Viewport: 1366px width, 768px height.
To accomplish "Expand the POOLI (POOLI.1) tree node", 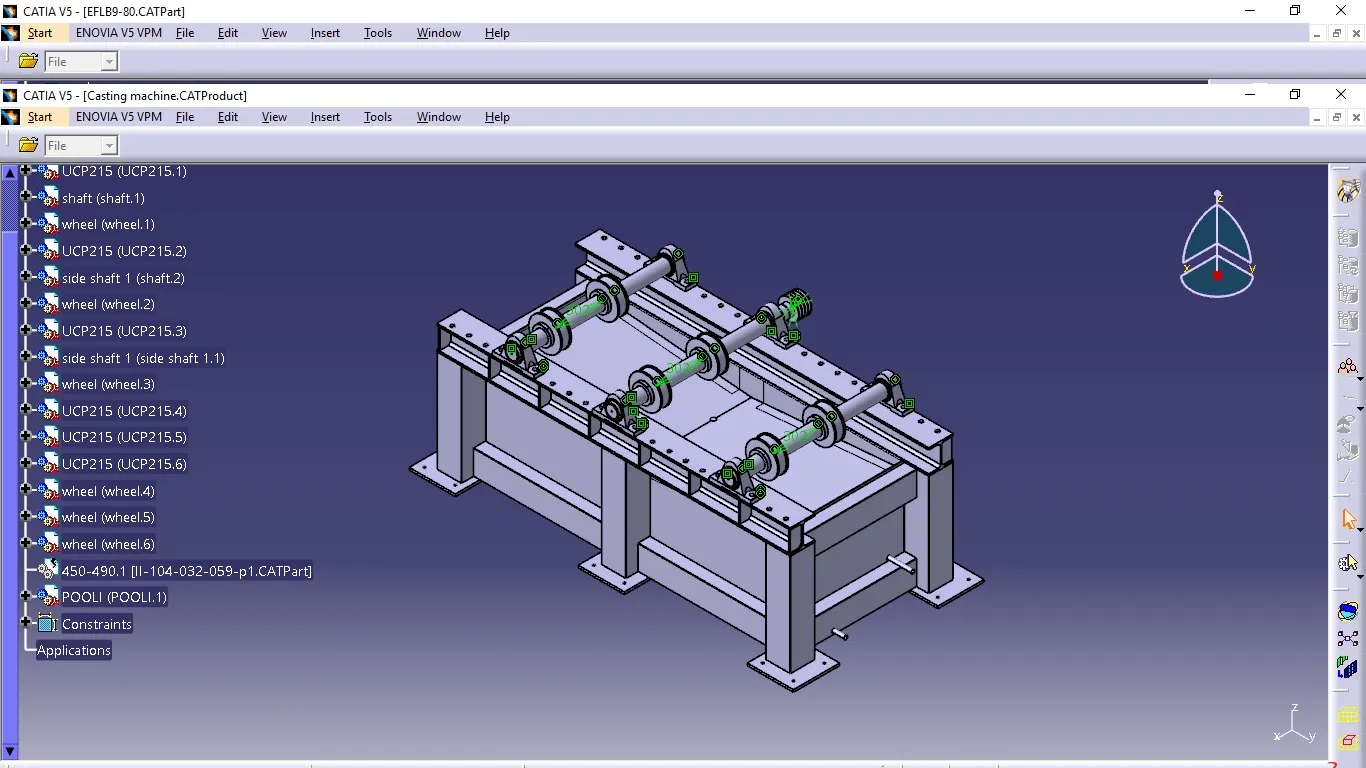I will 26,596.
